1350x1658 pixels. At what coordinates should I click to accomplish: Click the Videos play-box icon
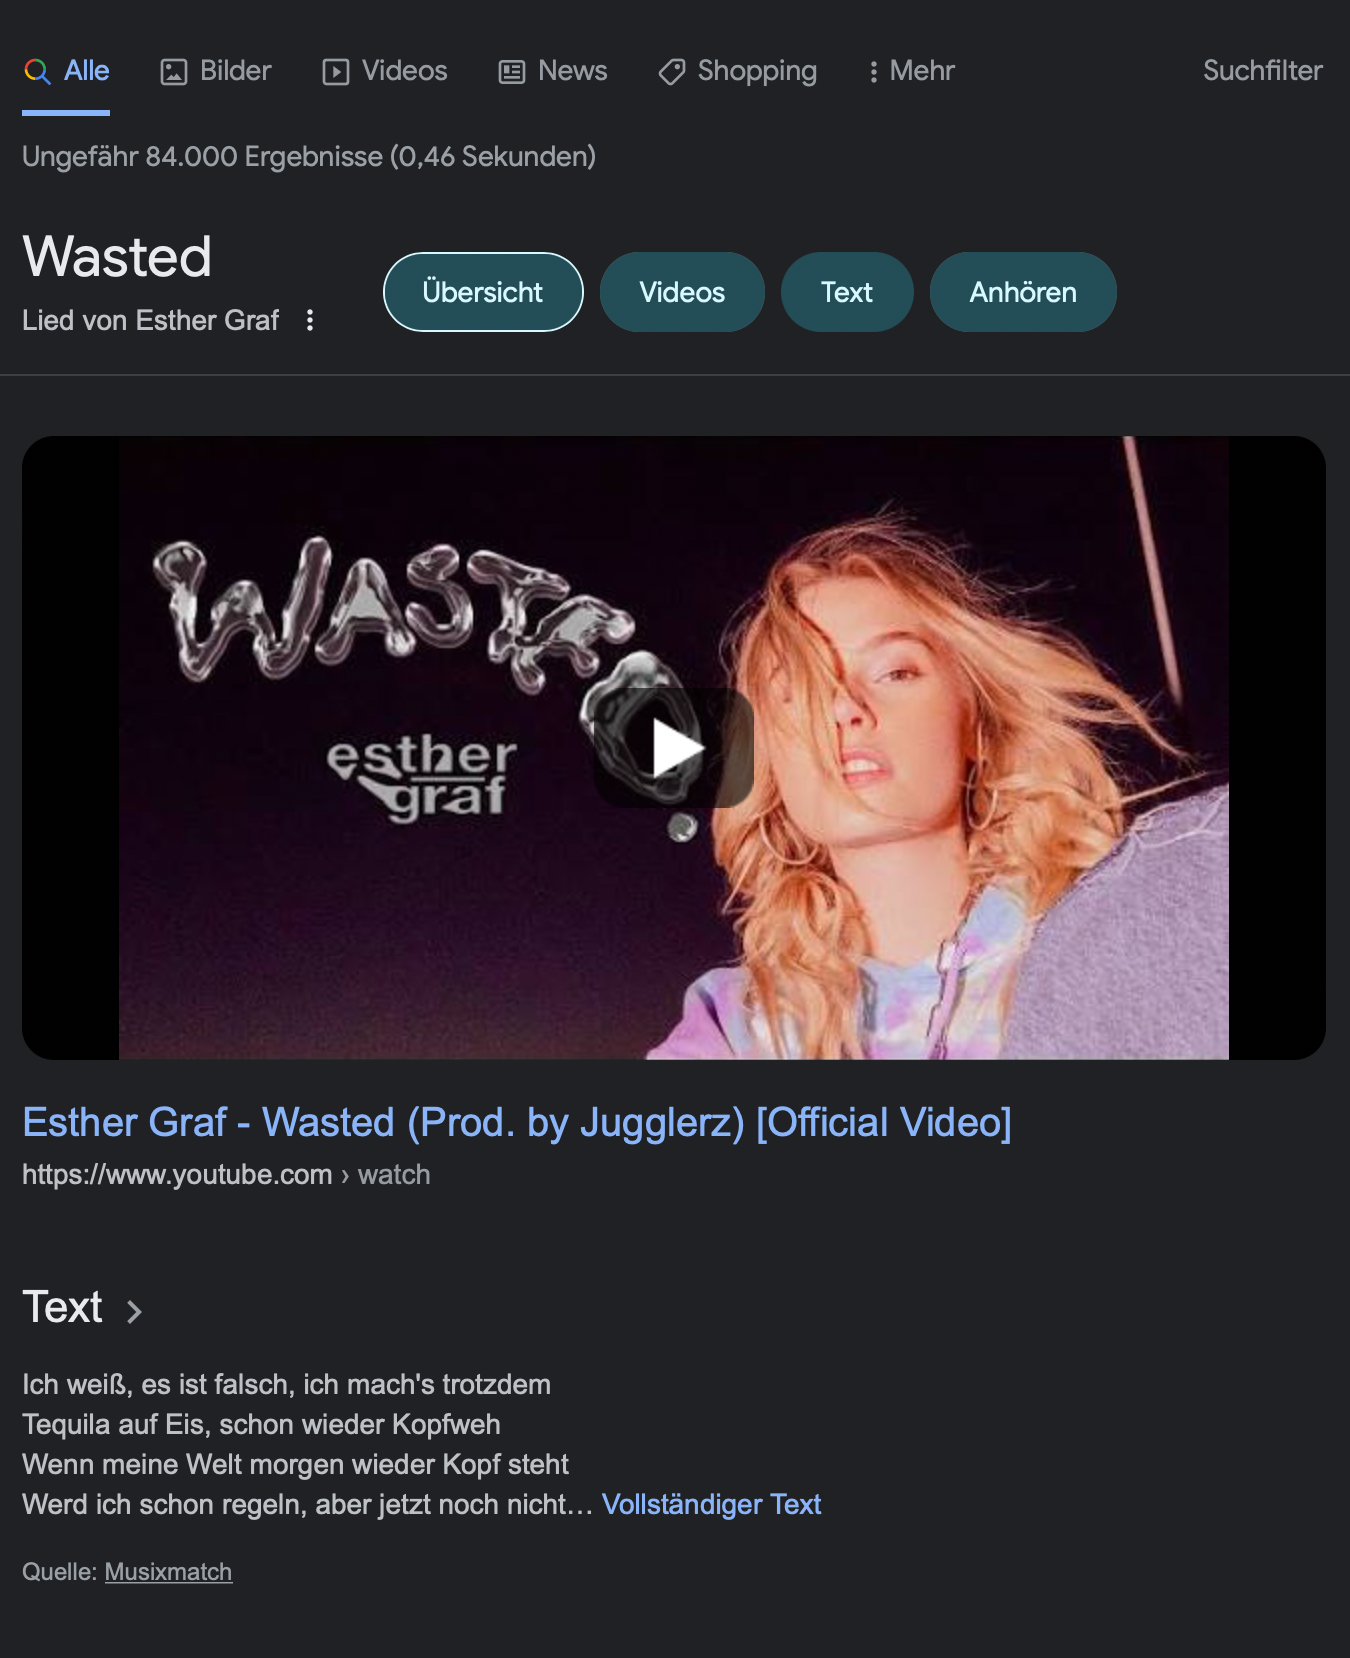(x=336, y=72)
